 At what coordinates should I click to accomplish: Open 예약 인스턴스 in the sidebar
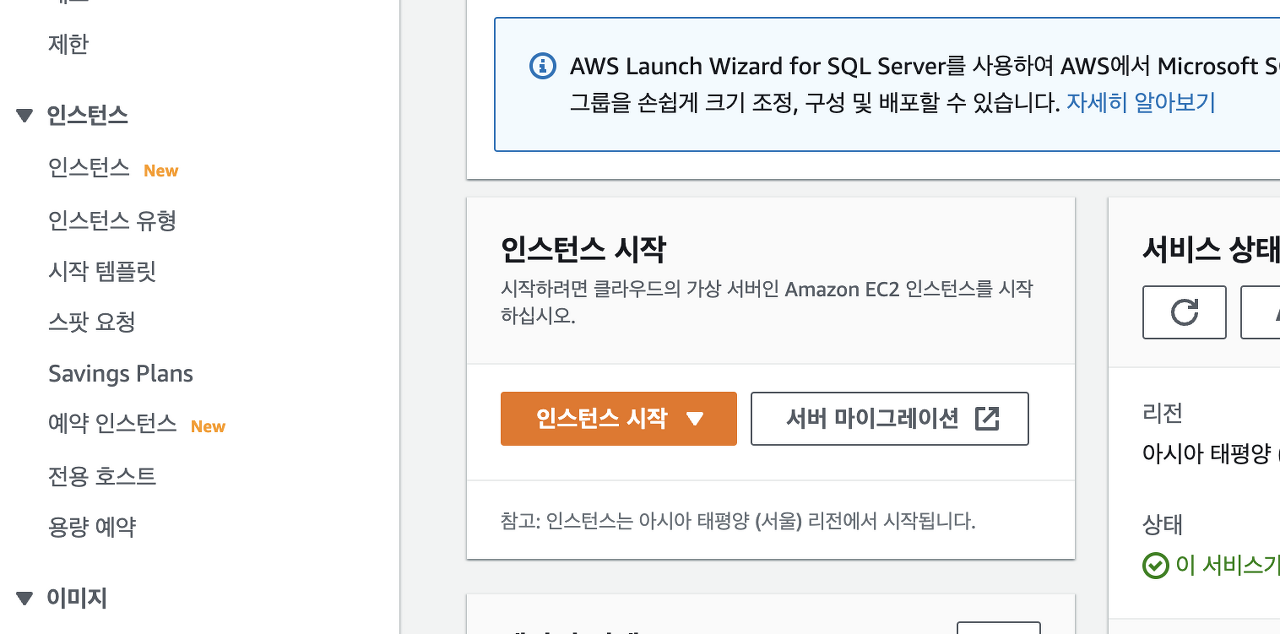112,424
